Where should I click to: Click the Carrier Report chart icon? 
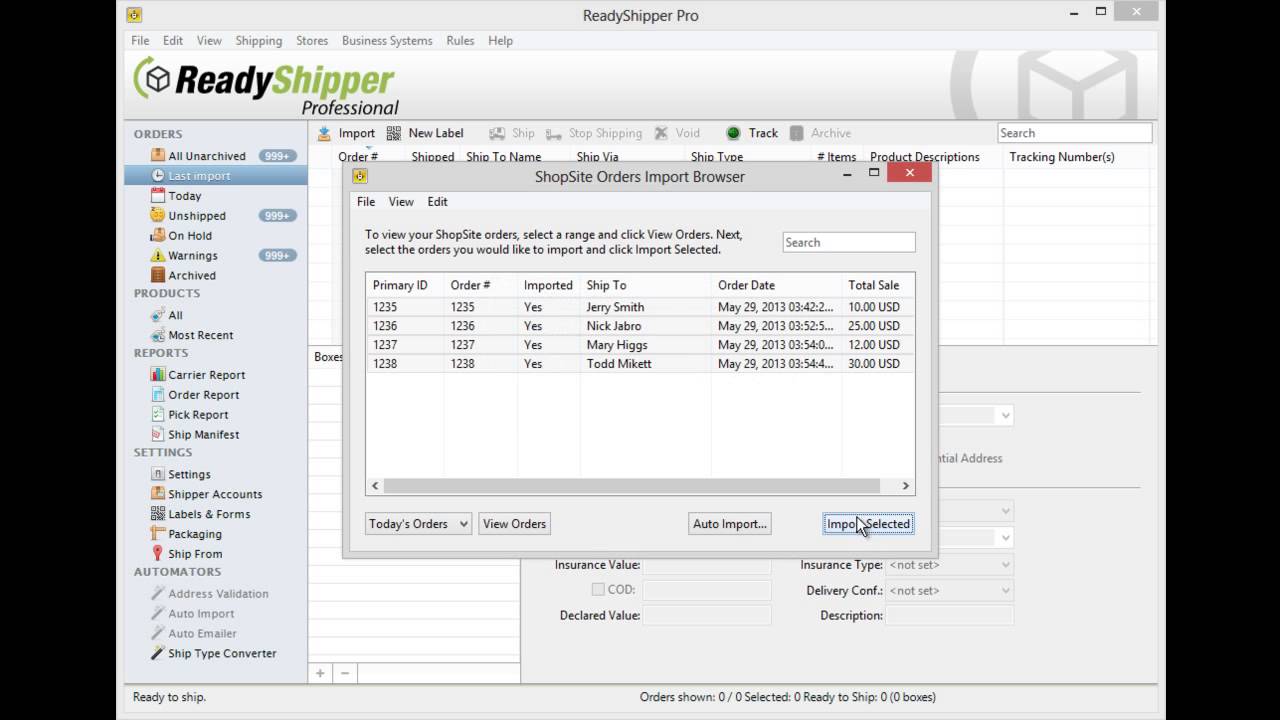click(158, 375)
